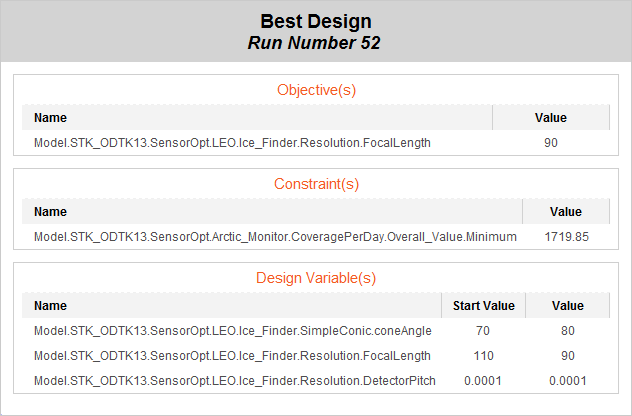Click the design variable FocalLength row name

[x=232, y=356]
